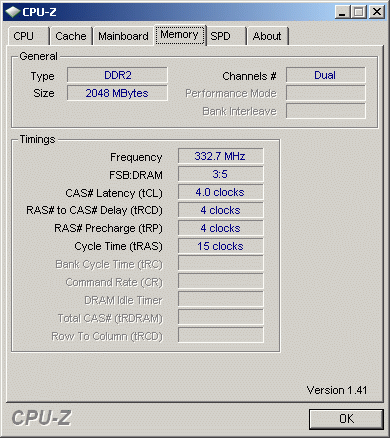Click the disabled maximize button
Image resolution: width=390 pixels, height=438 pixels.
click(x=359, y=12)
